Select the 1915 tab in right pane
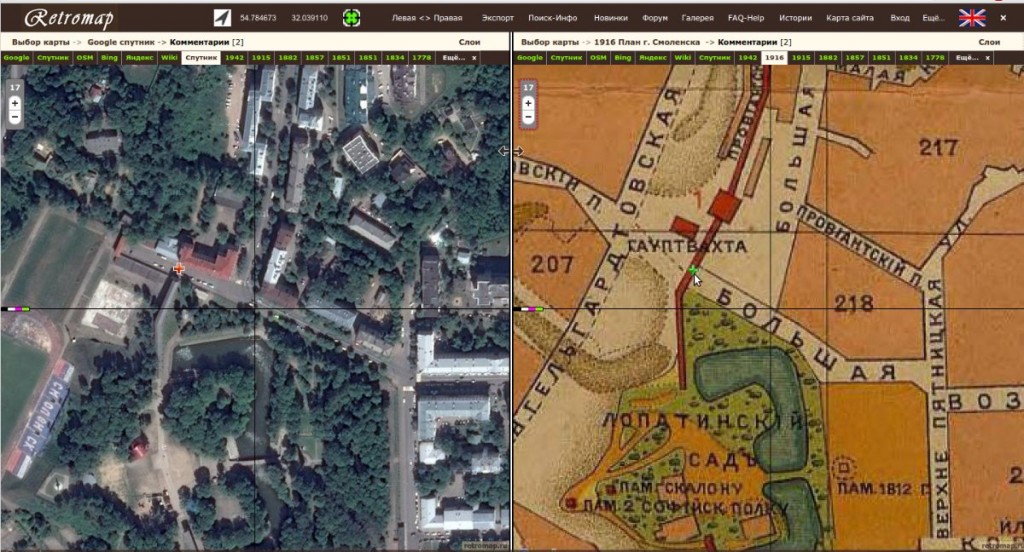 [x=801, y=57]
